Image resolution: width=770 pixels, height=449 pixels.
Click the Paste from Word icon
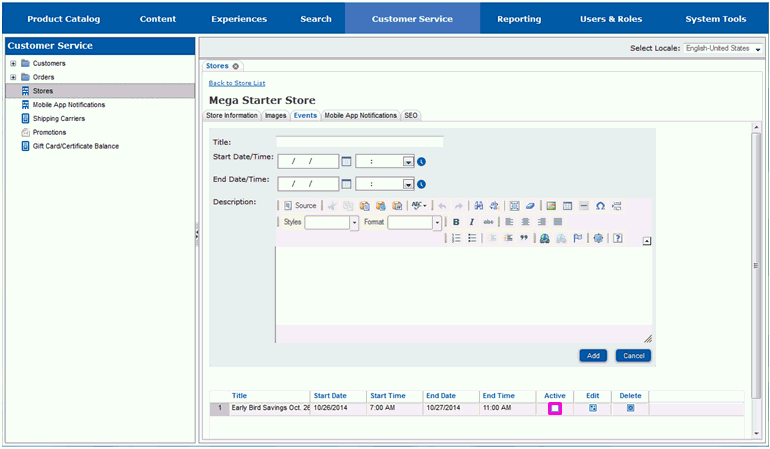(x=397, y=206)
